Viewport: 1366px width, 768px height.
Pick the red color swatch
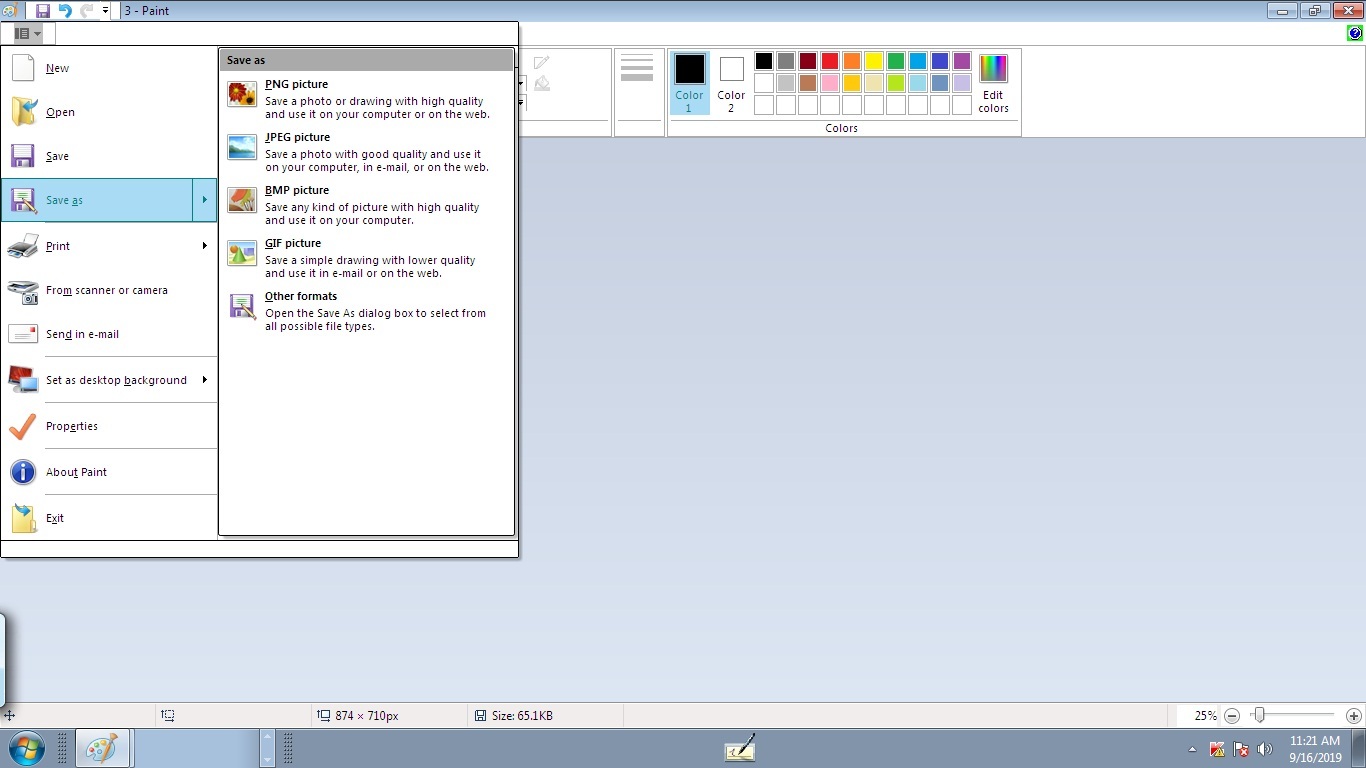point(830,61)
